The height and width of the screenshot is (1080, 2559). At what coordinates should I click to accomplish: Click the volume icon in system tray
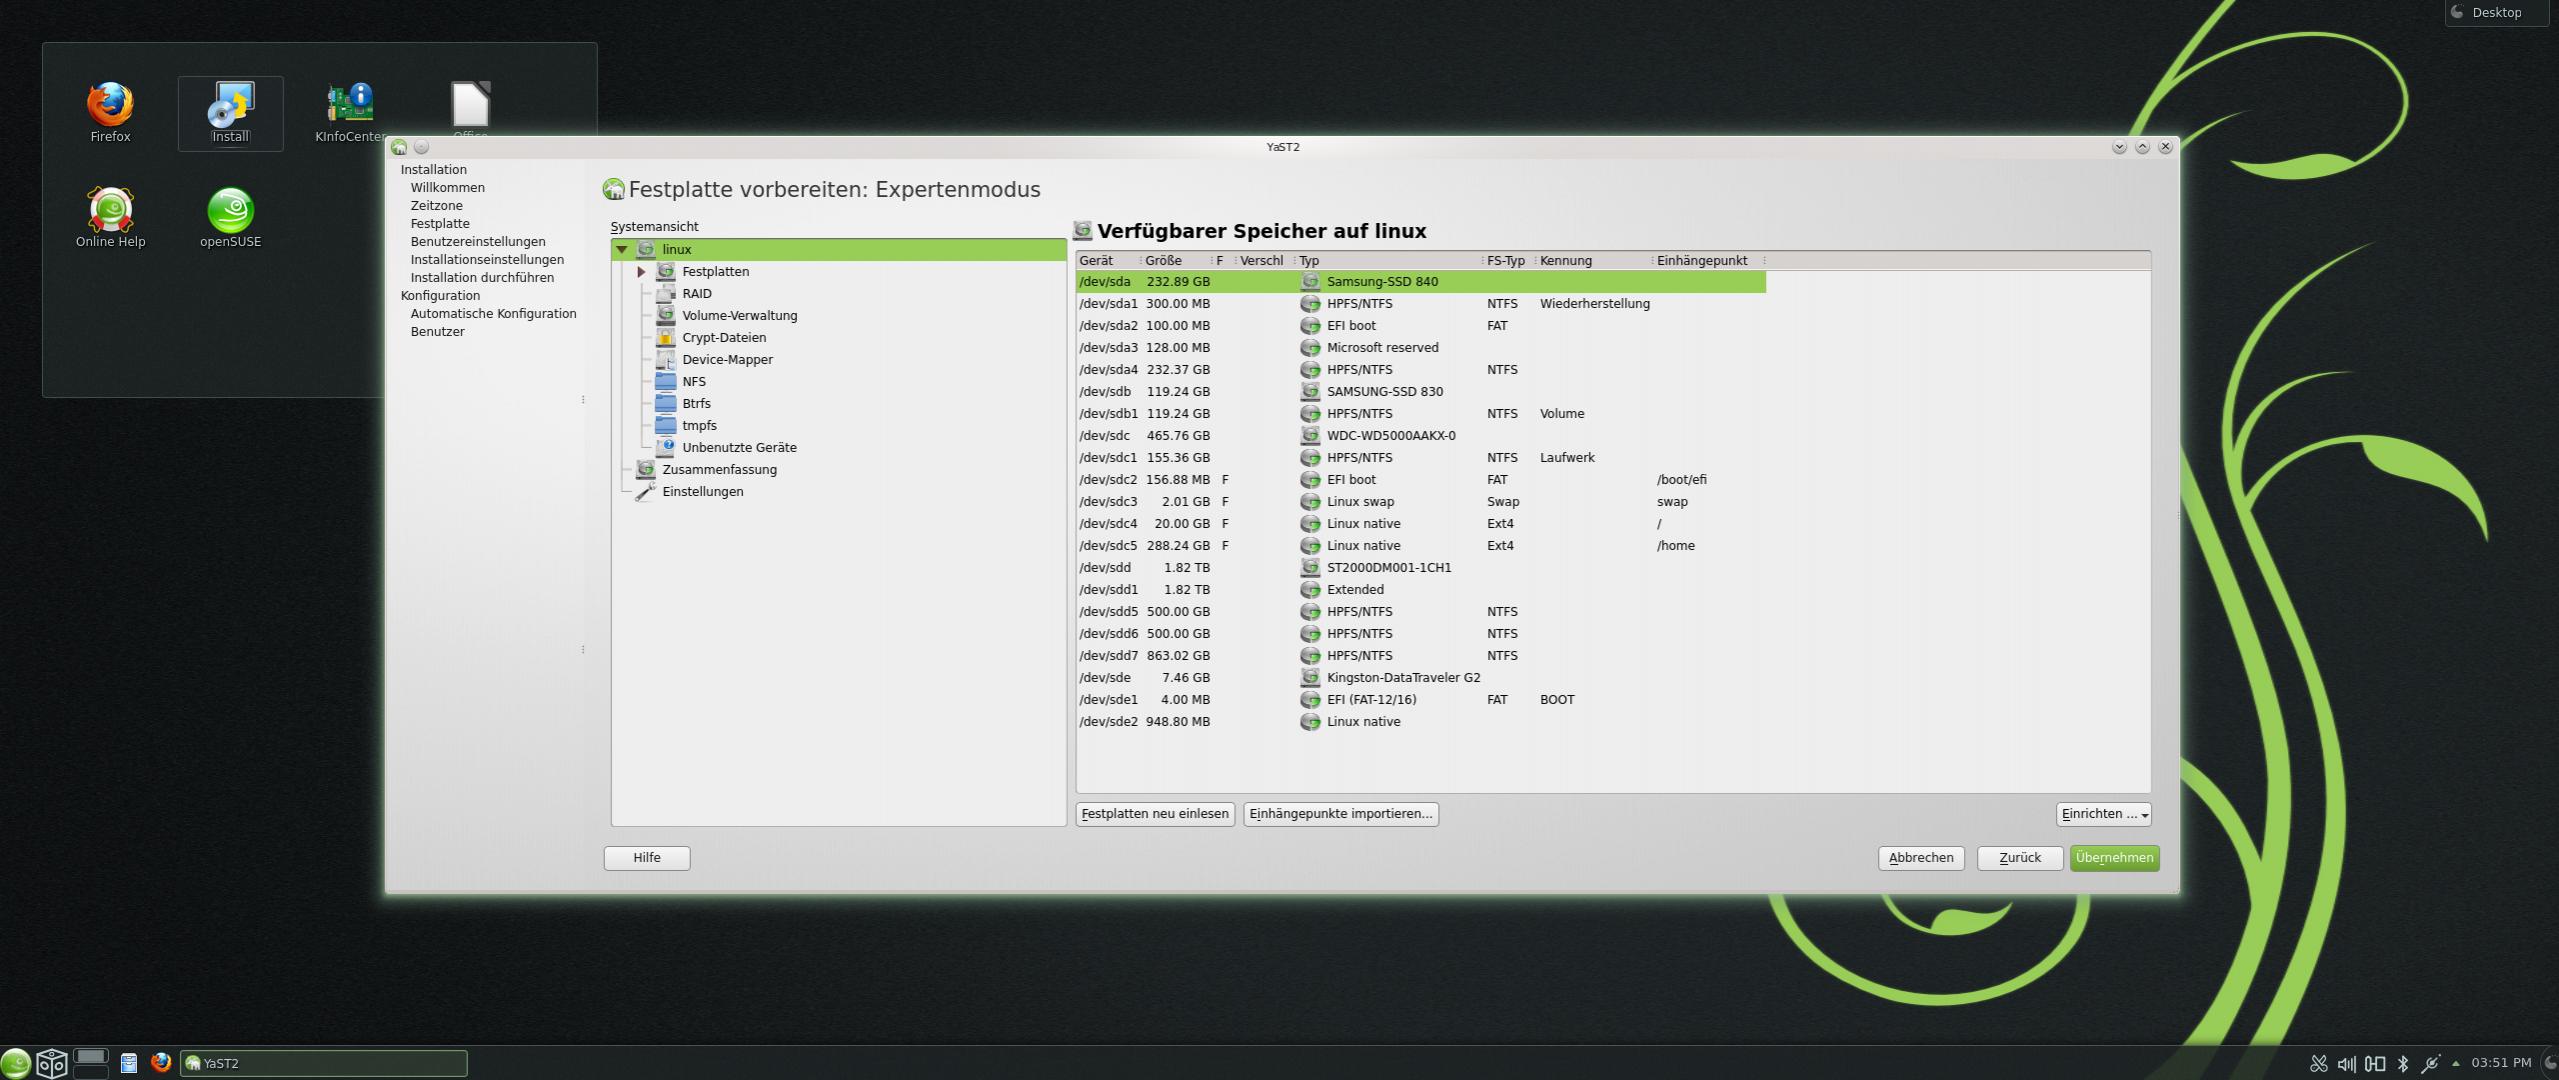click(2346, 1063)
